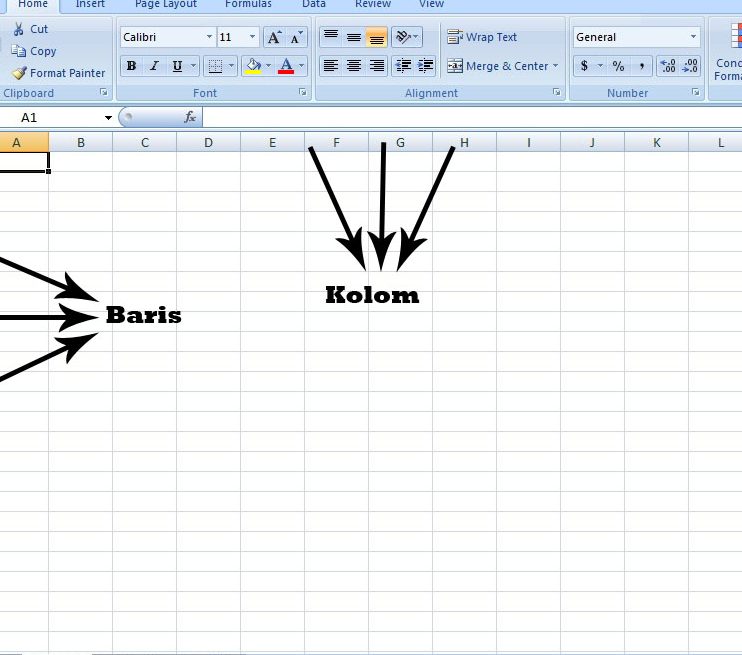This screenshot has height=655, width=742.
Task: Activate the Format Painter brush
Action: point(19,73)
